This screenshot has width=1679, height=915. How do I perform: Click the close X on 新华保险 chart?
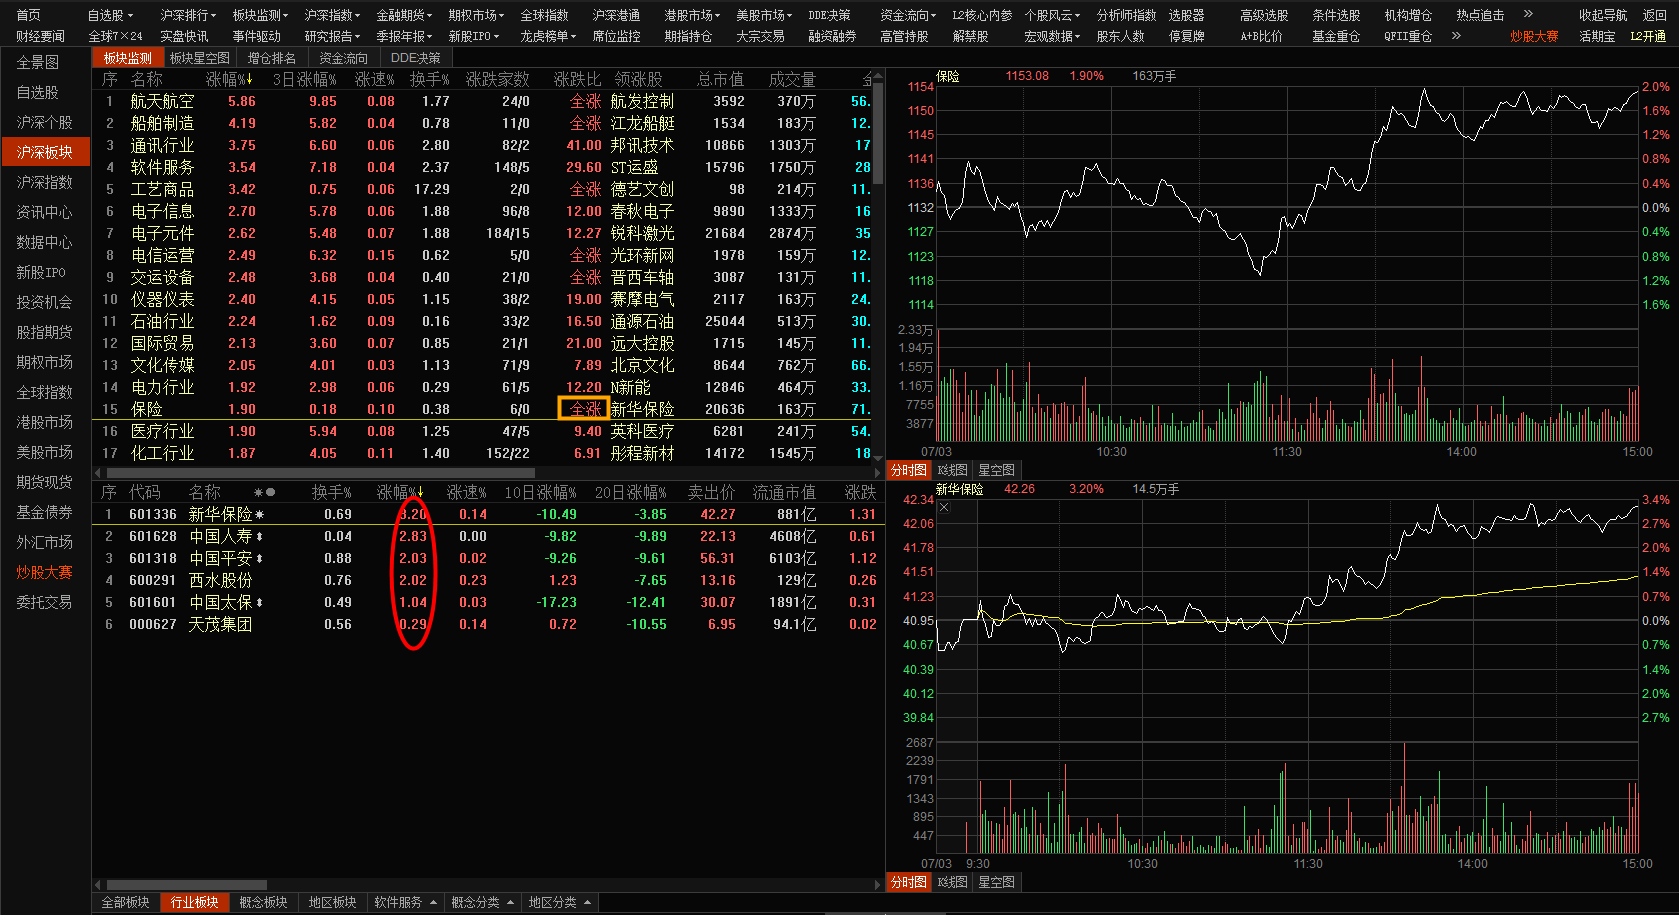tap(944, 507)
